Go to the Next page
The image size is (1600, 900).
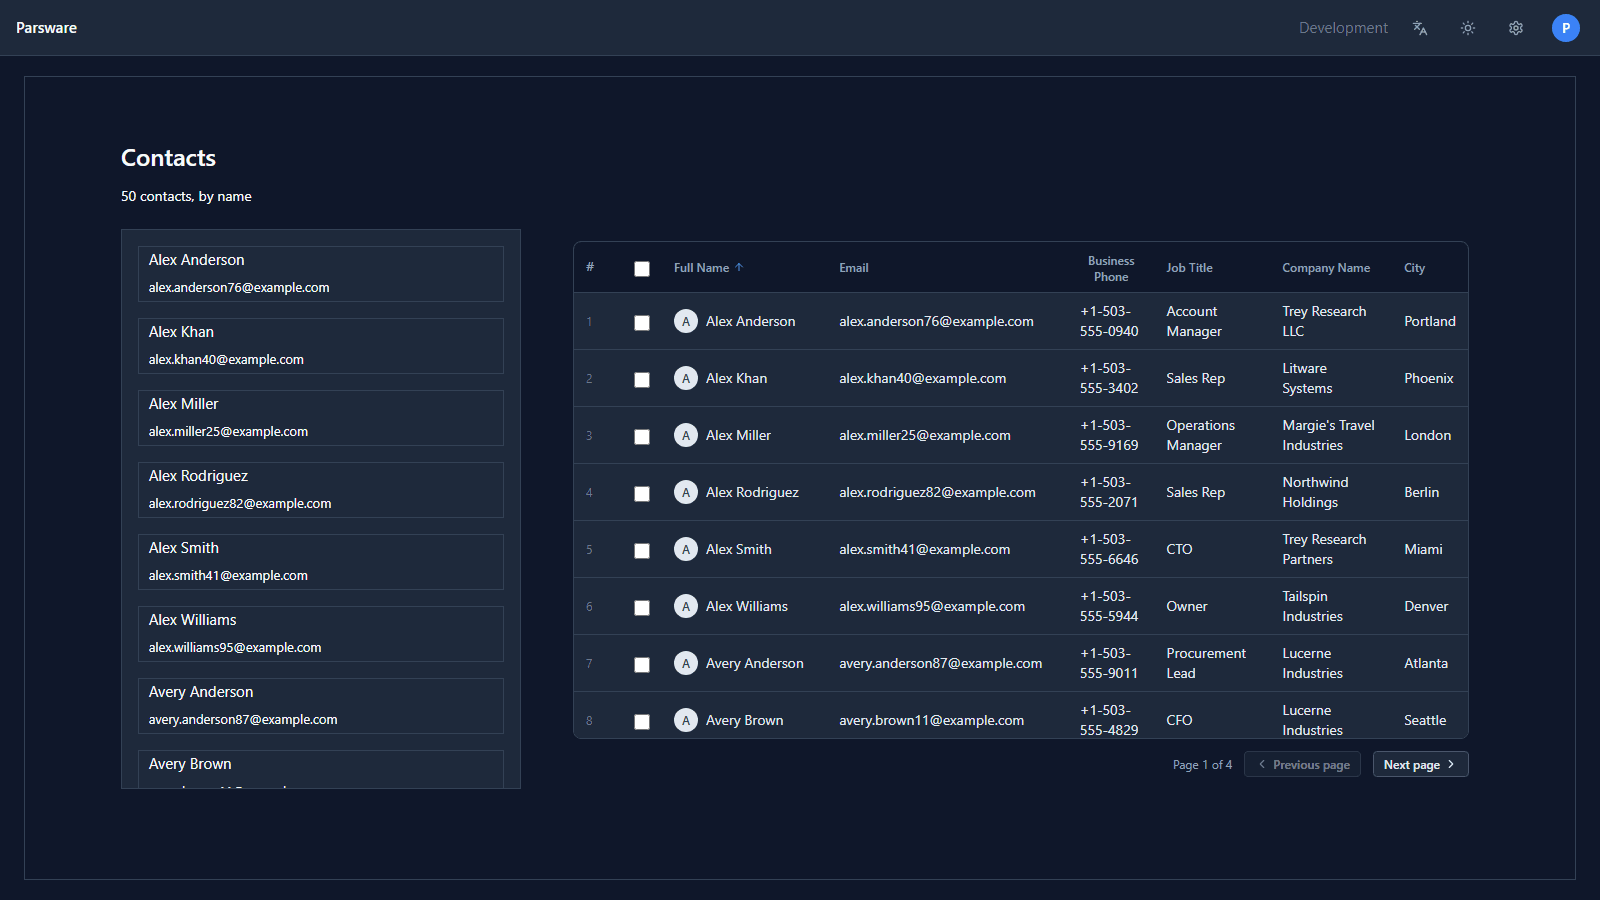pos(1420,764)
